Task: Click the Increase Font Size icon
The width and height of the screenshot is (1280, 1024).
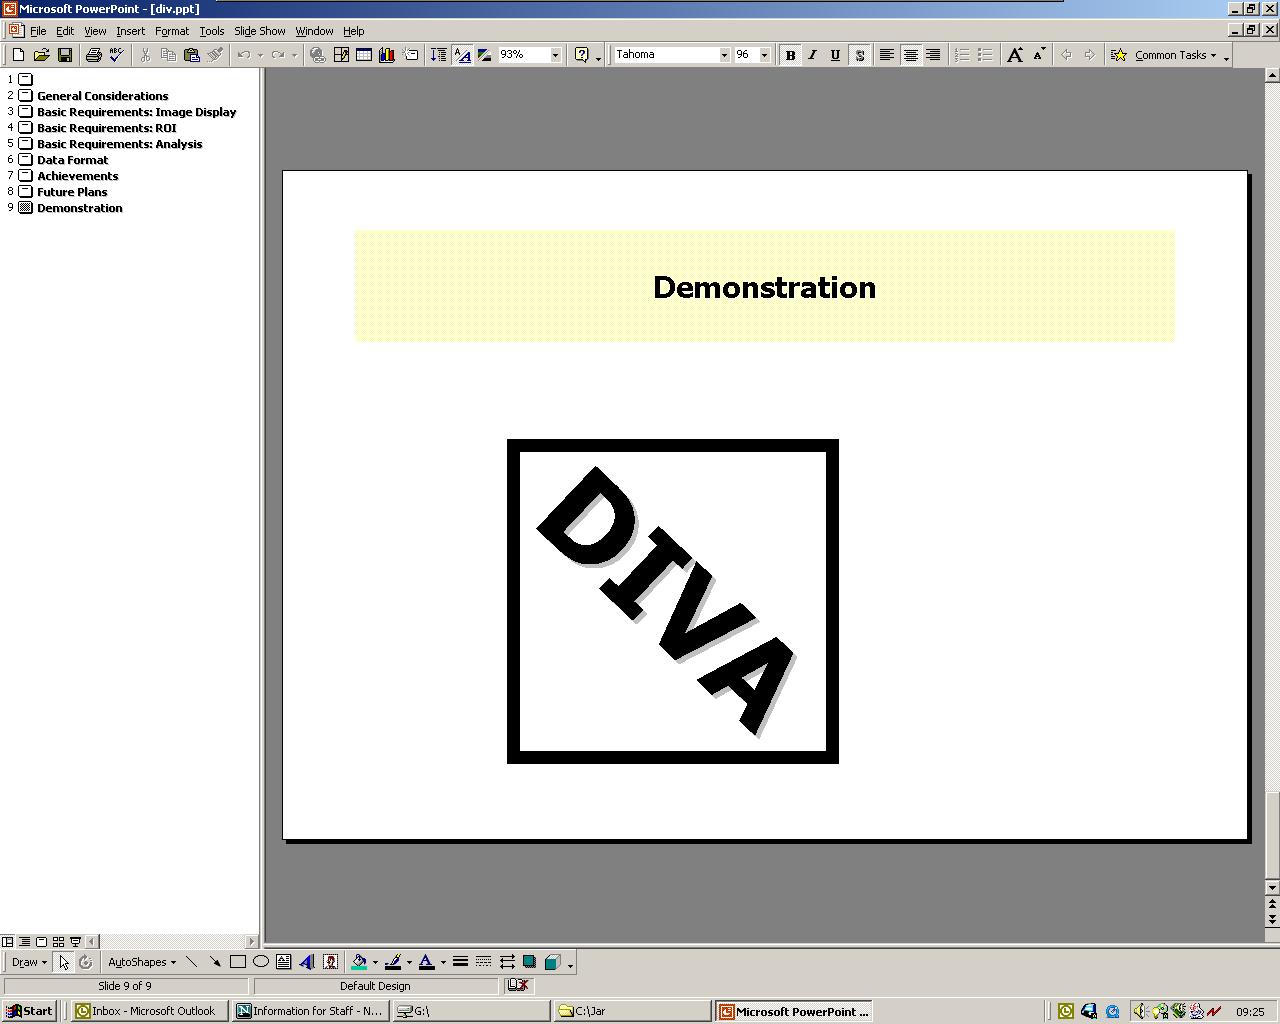Action: (x=1015, y=55)
